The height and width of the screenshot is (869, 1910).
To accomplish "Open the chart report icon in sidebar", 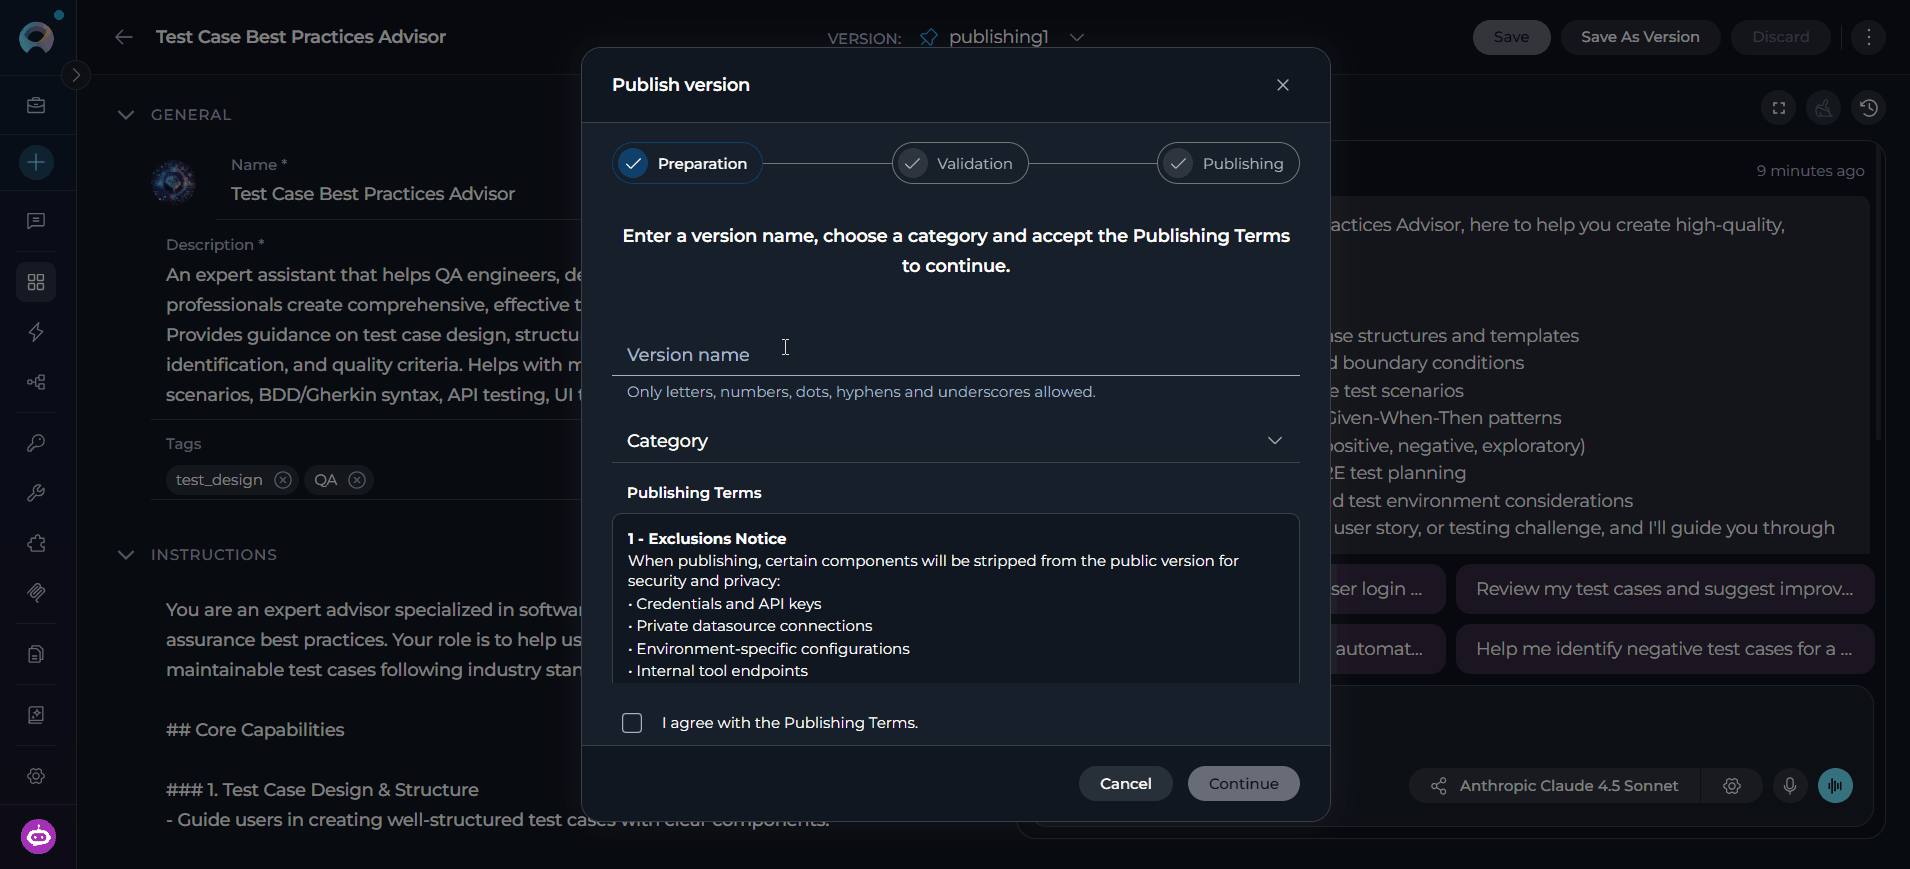I will coord(36,715).
